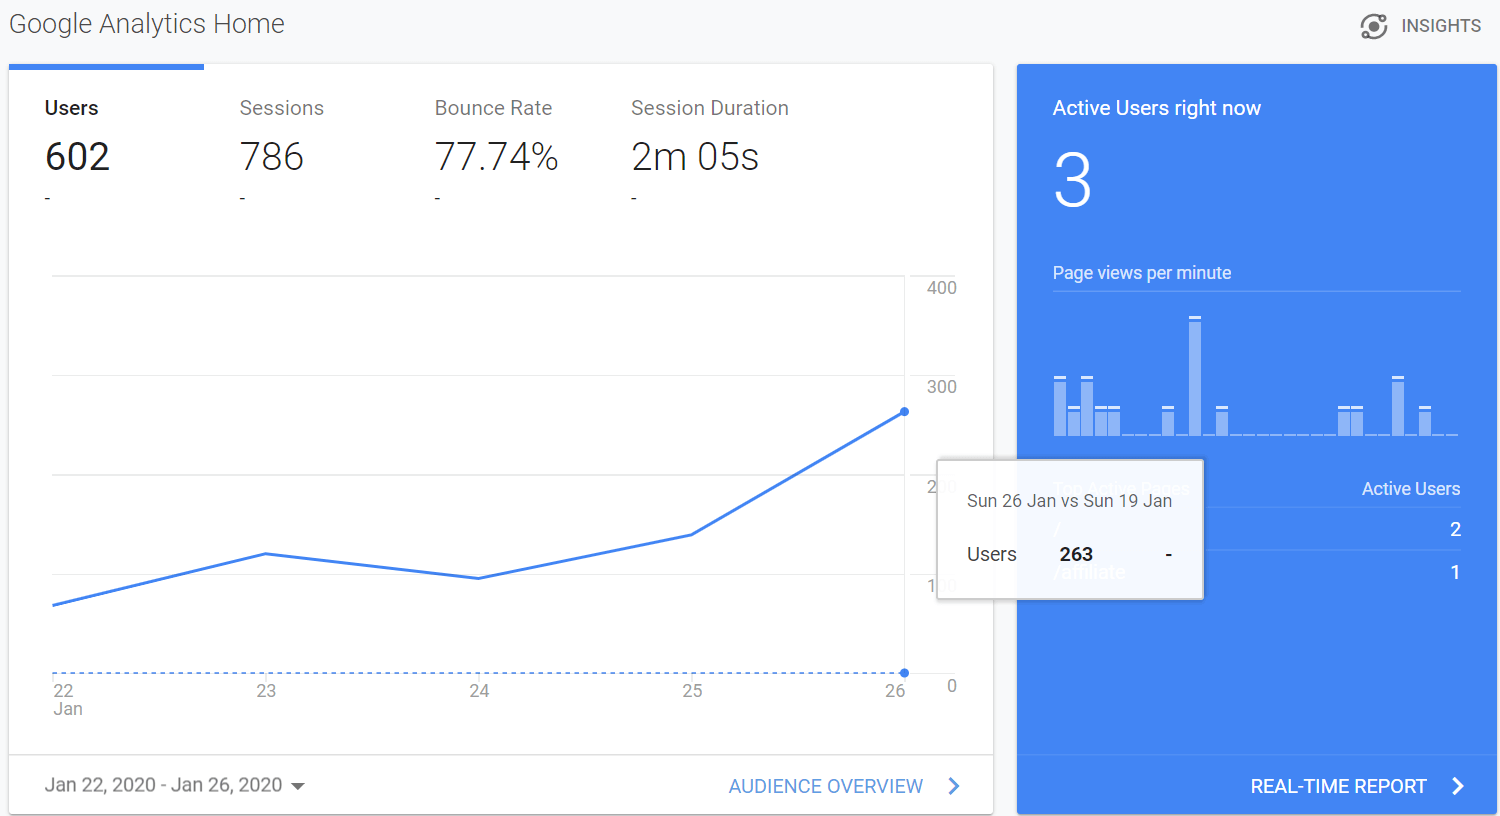Image resolution: width=1500 pixels, height=816 pixels.
Task: Open the Insights panel icon
Action: pyautogui.click(x=1374, y=26)
